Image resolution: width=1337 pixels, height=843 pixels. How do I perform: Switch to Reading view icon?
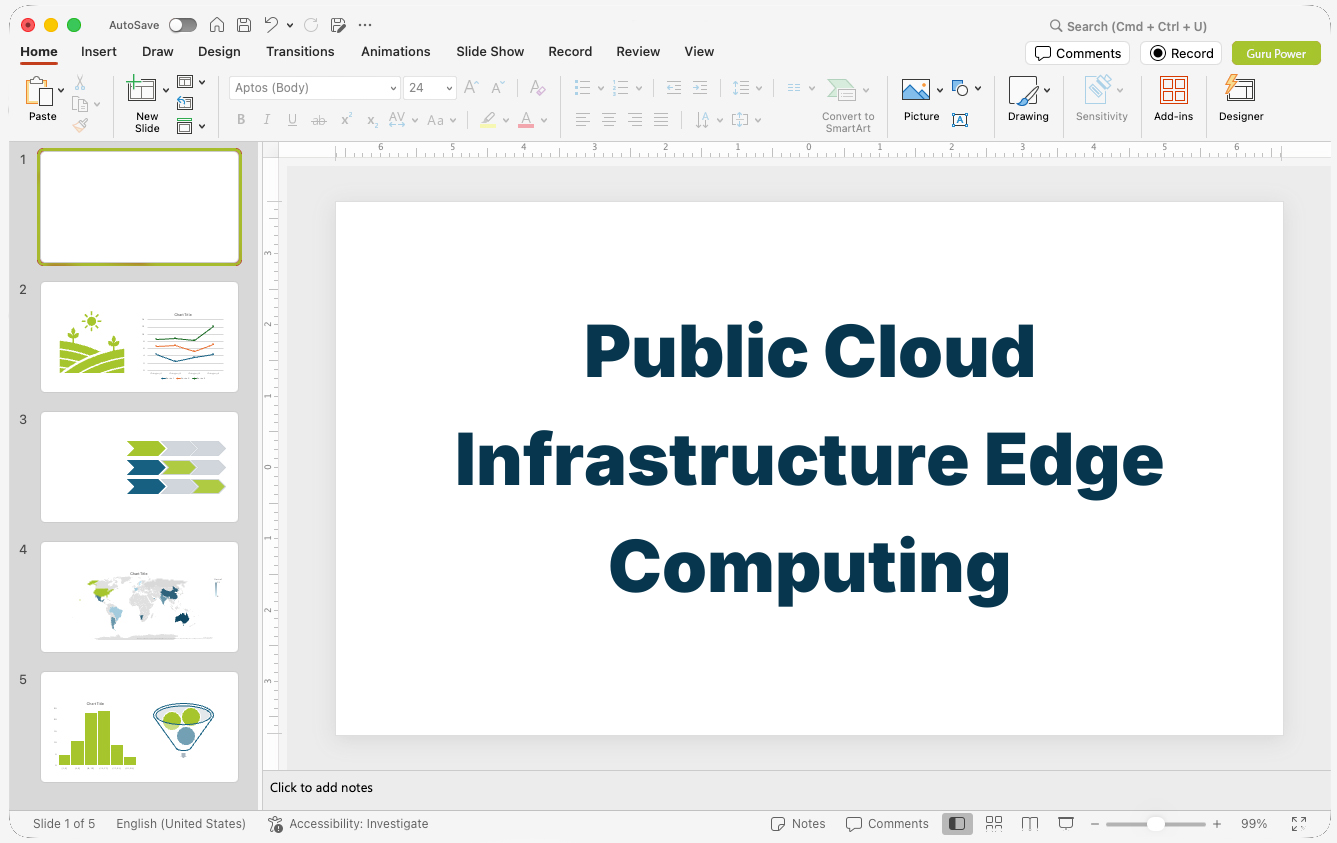(1030, 824)
